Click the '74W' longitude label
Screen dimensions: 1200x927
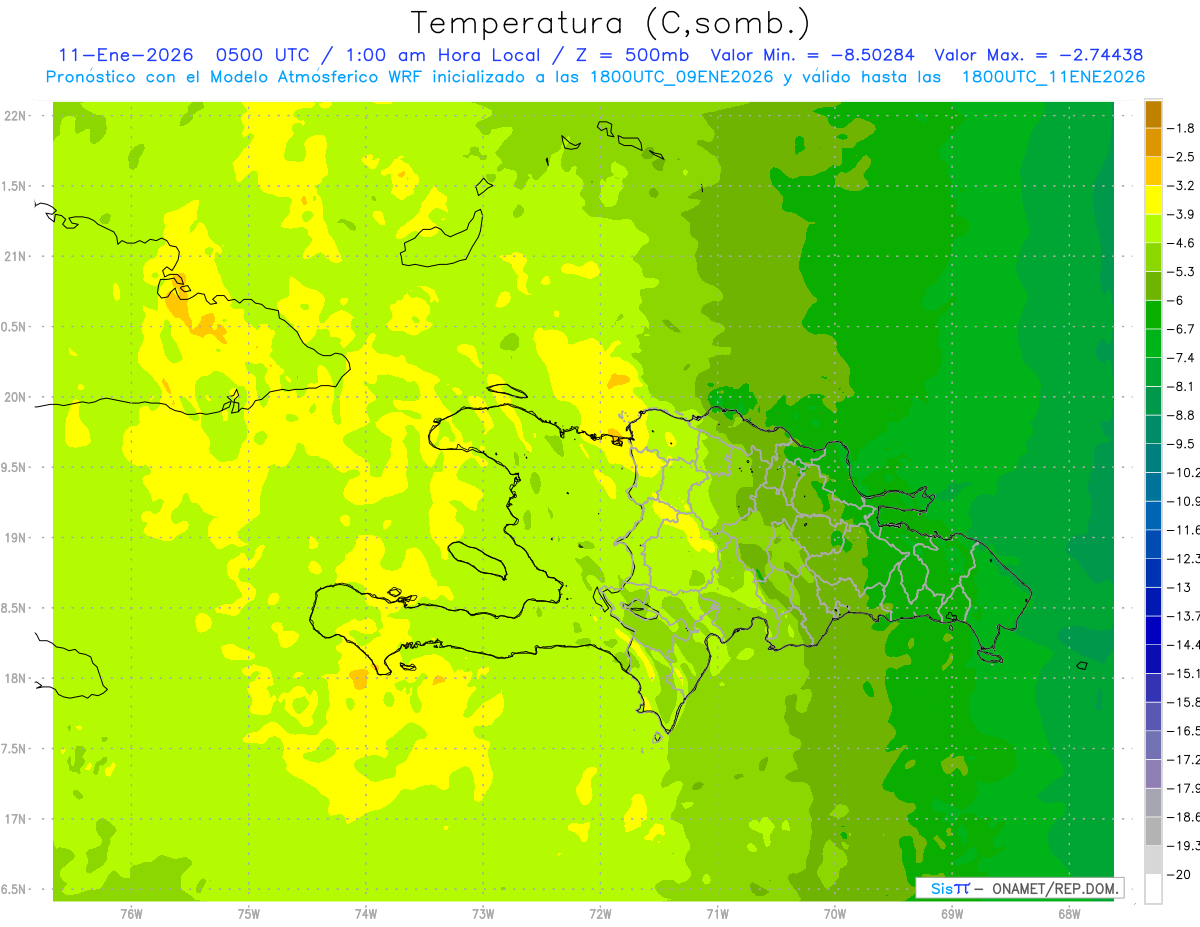click(x=366, y=914)
